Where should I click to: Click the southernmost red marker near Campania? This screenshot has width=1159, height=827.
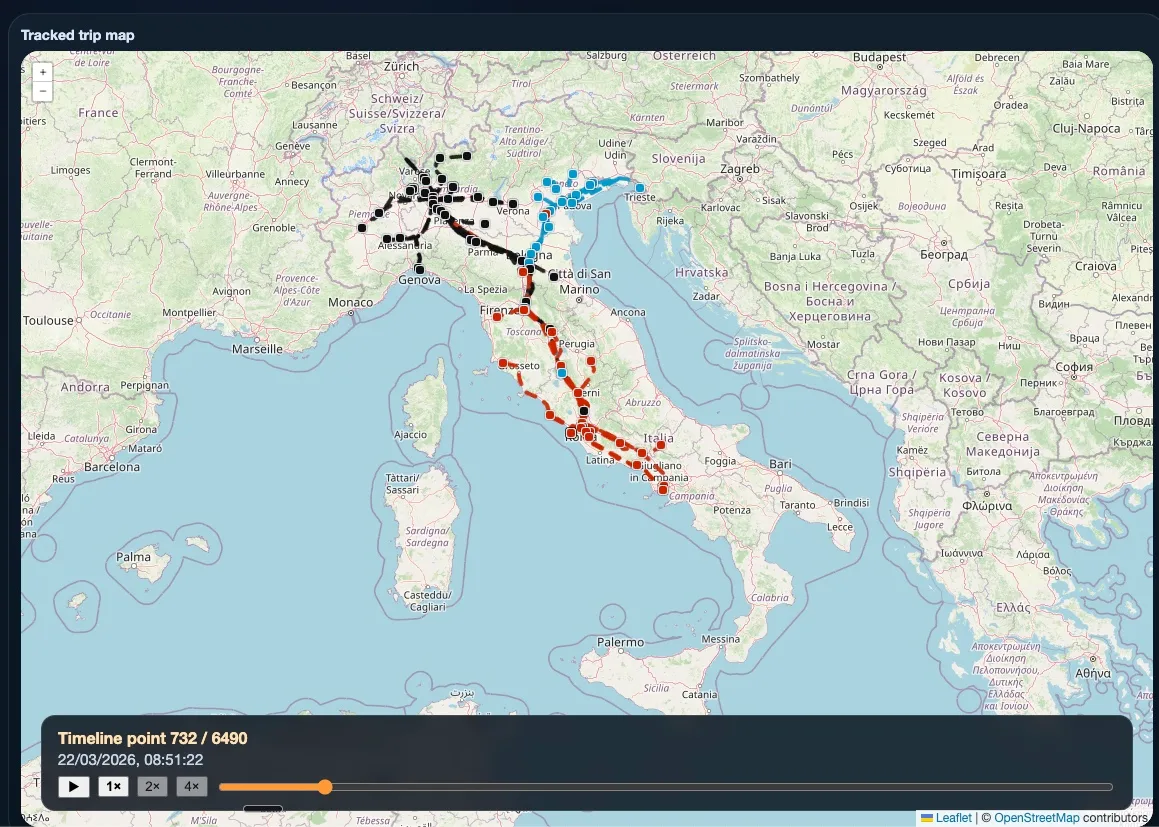click(662, 489)
